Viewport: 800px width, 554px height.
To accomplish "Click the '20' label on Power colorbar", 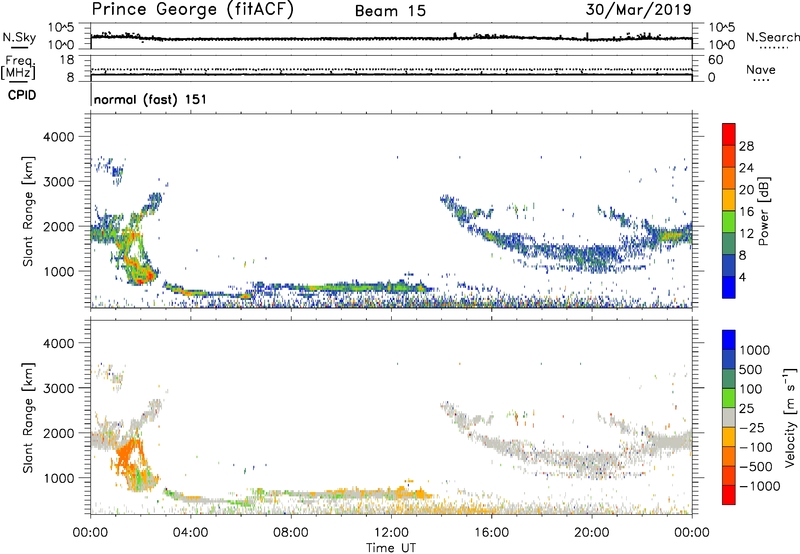I will [x=746, y=190].
